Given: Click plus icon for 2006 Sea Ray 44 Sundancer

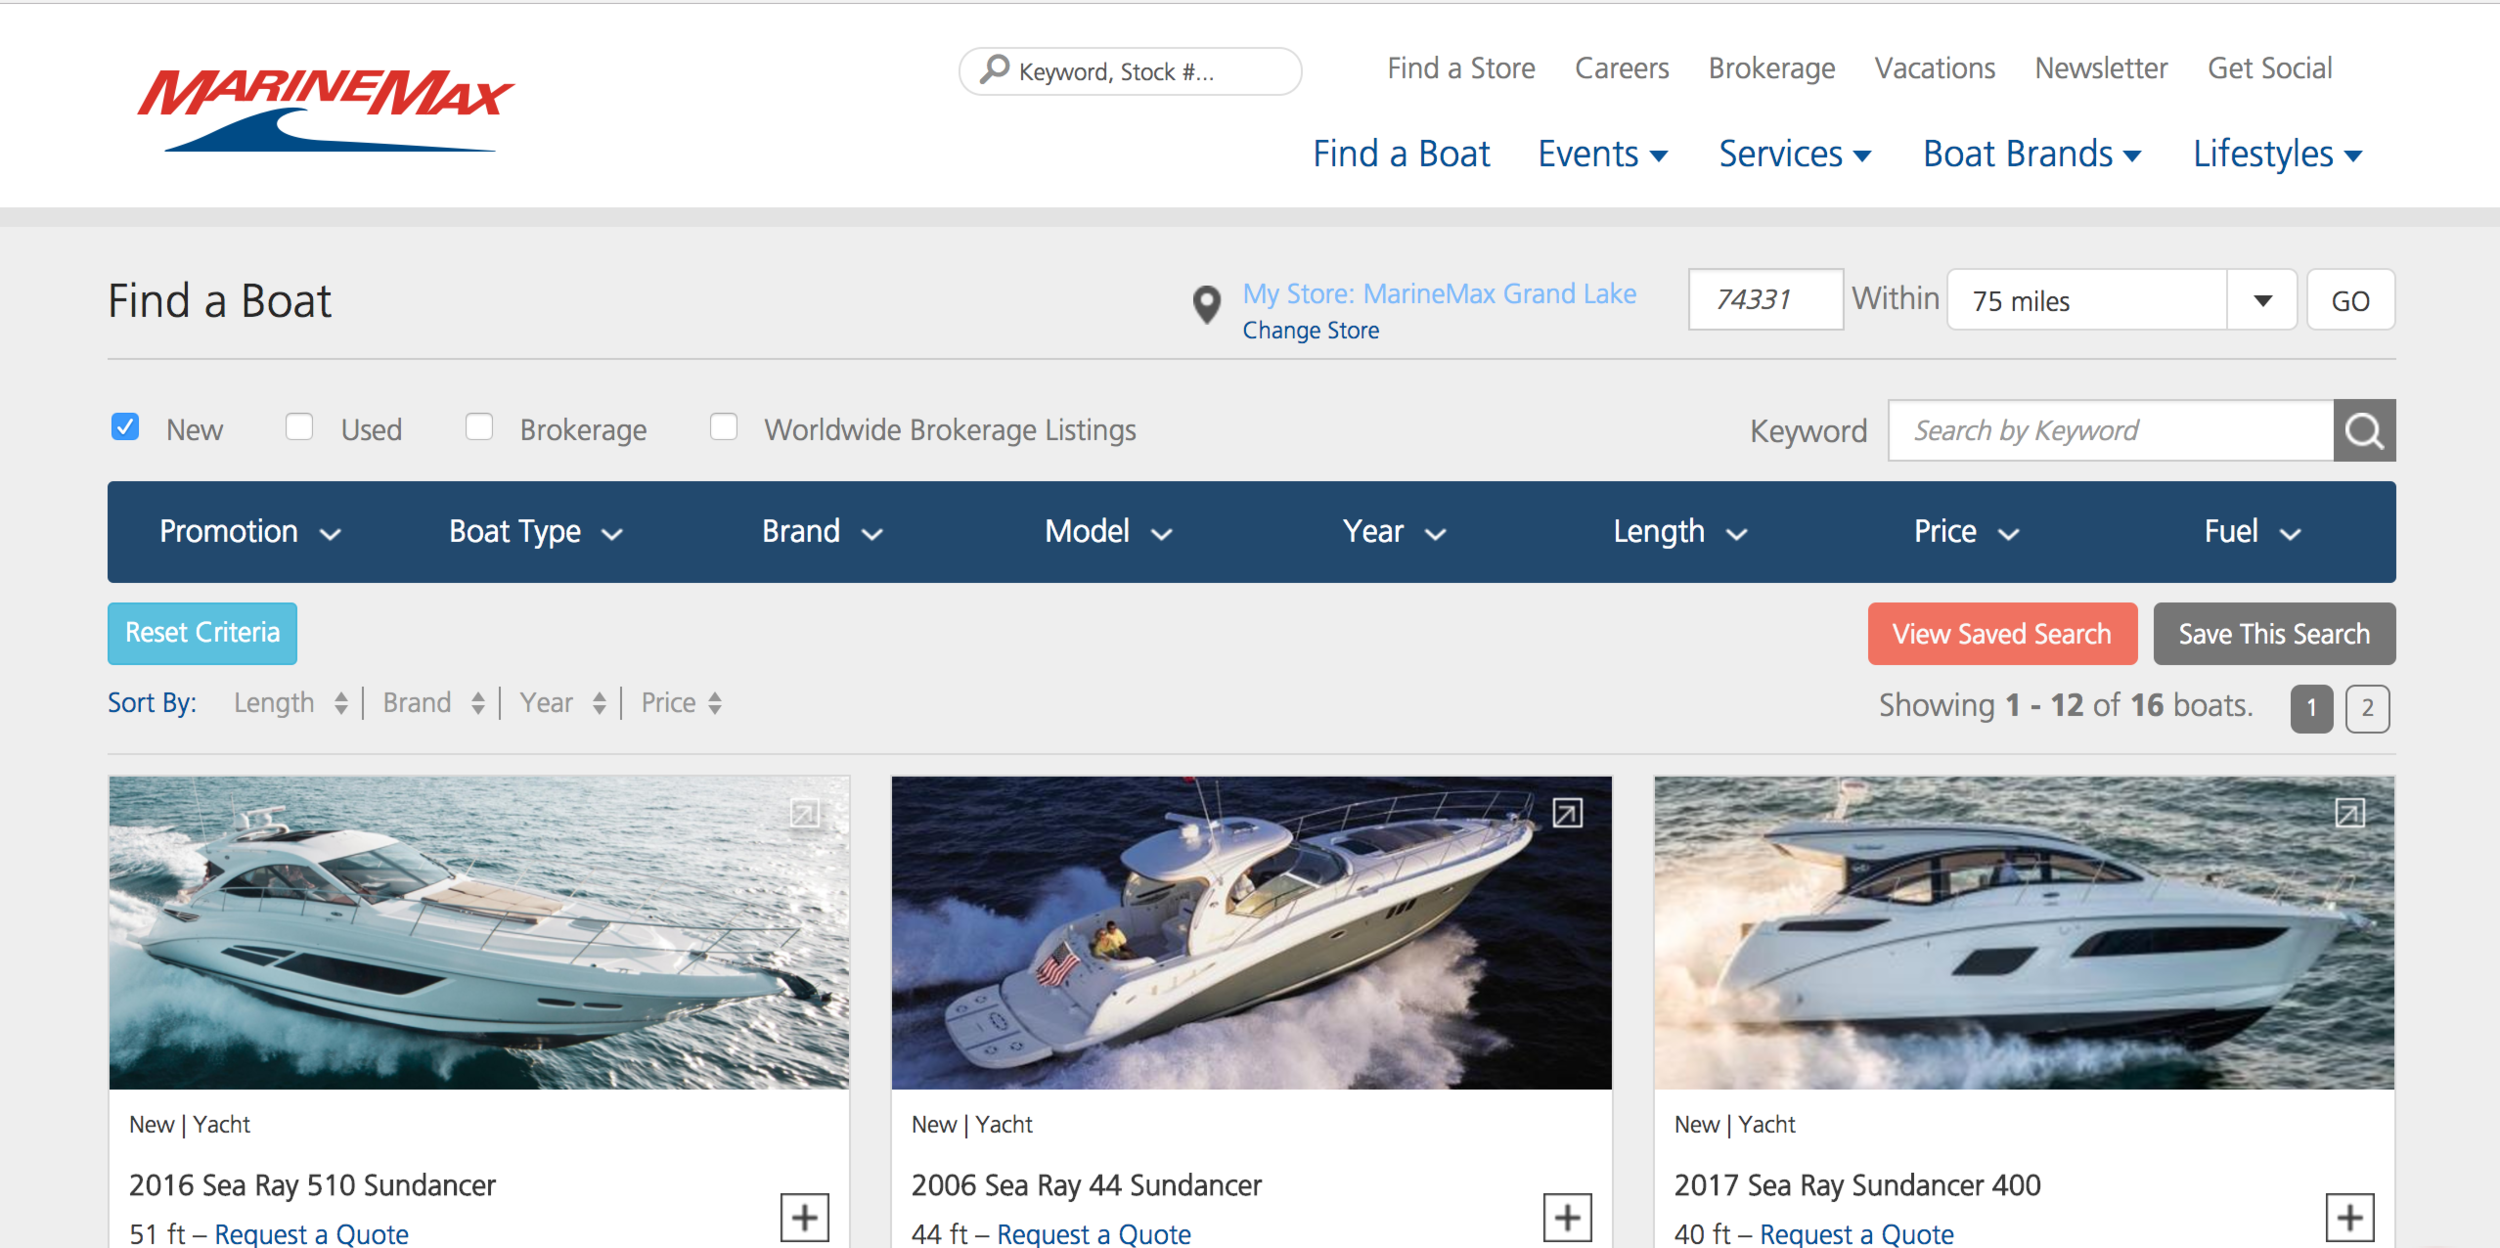Looking at the screenshot, I should (1567, 1217).
